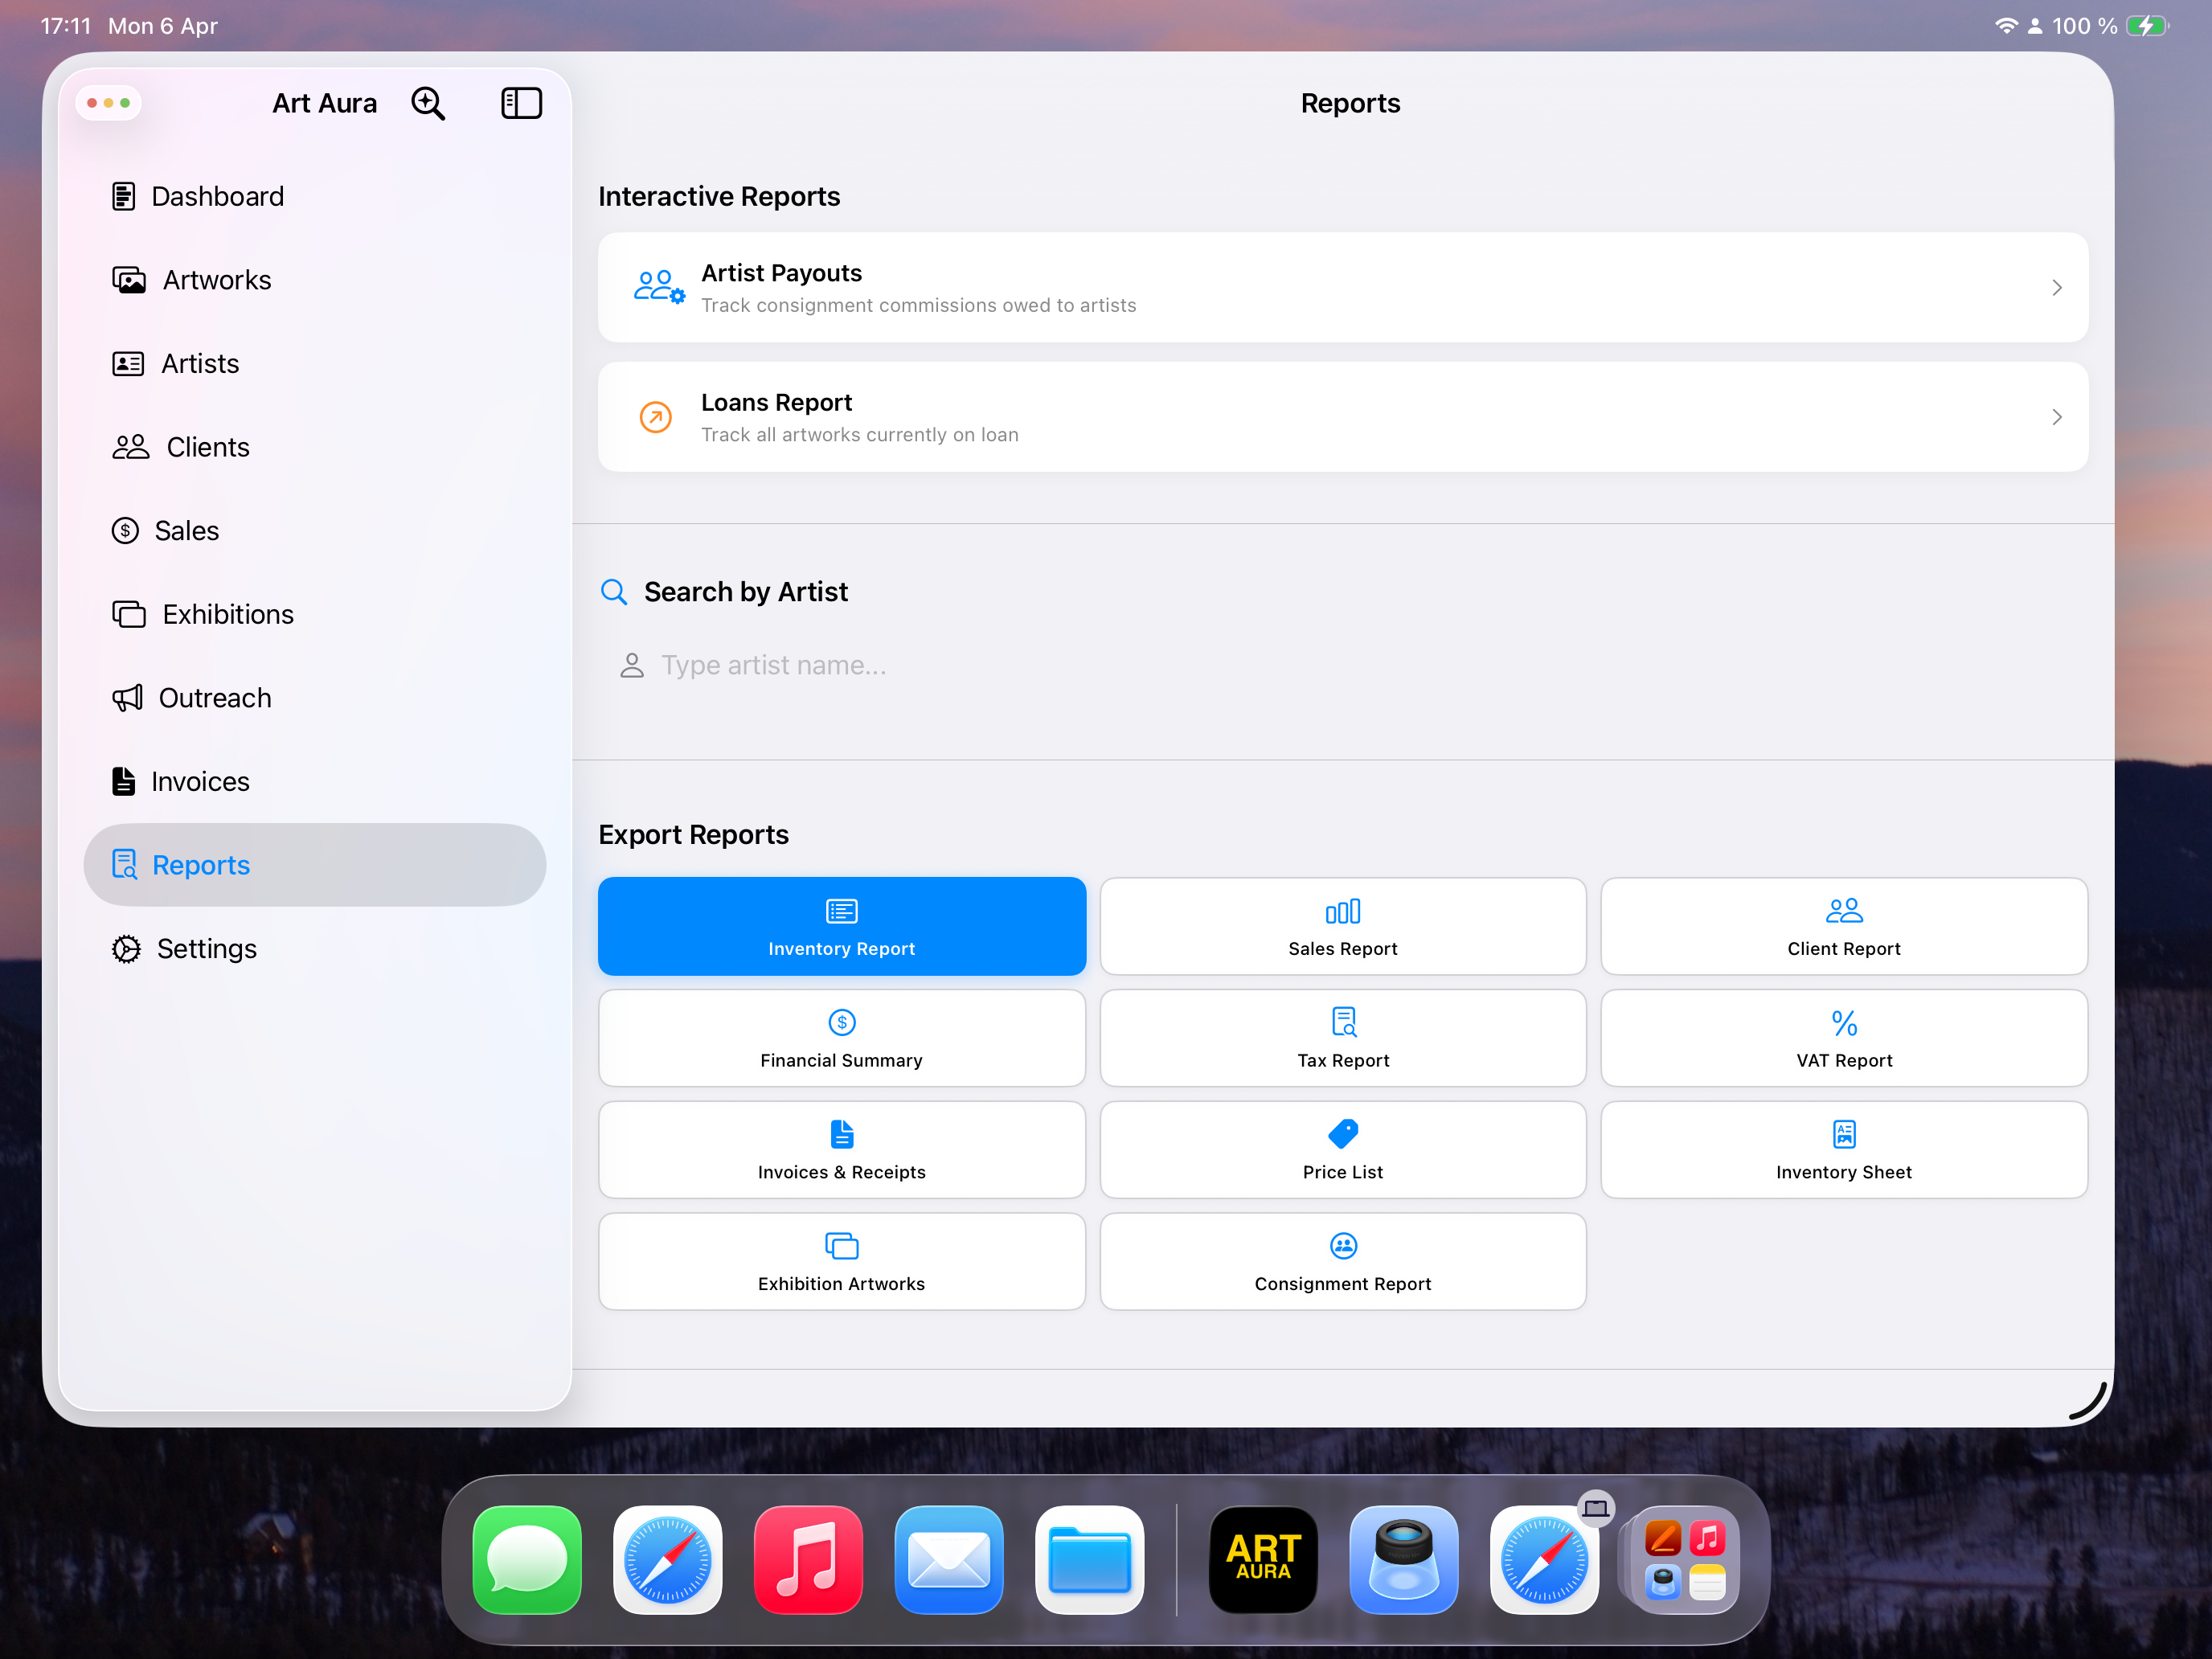2212x1659 pixels.
Task: Export the Price List
Action: point(1342,1150)
